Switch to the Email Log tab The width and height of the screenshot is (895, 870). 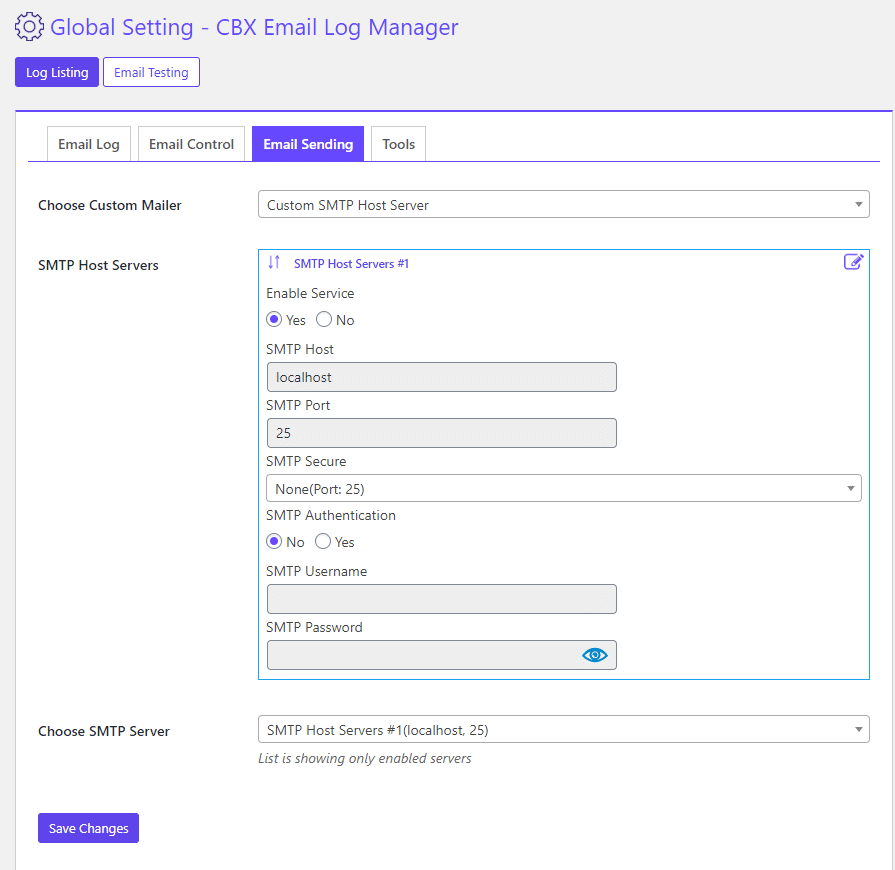tap(89, 144)
